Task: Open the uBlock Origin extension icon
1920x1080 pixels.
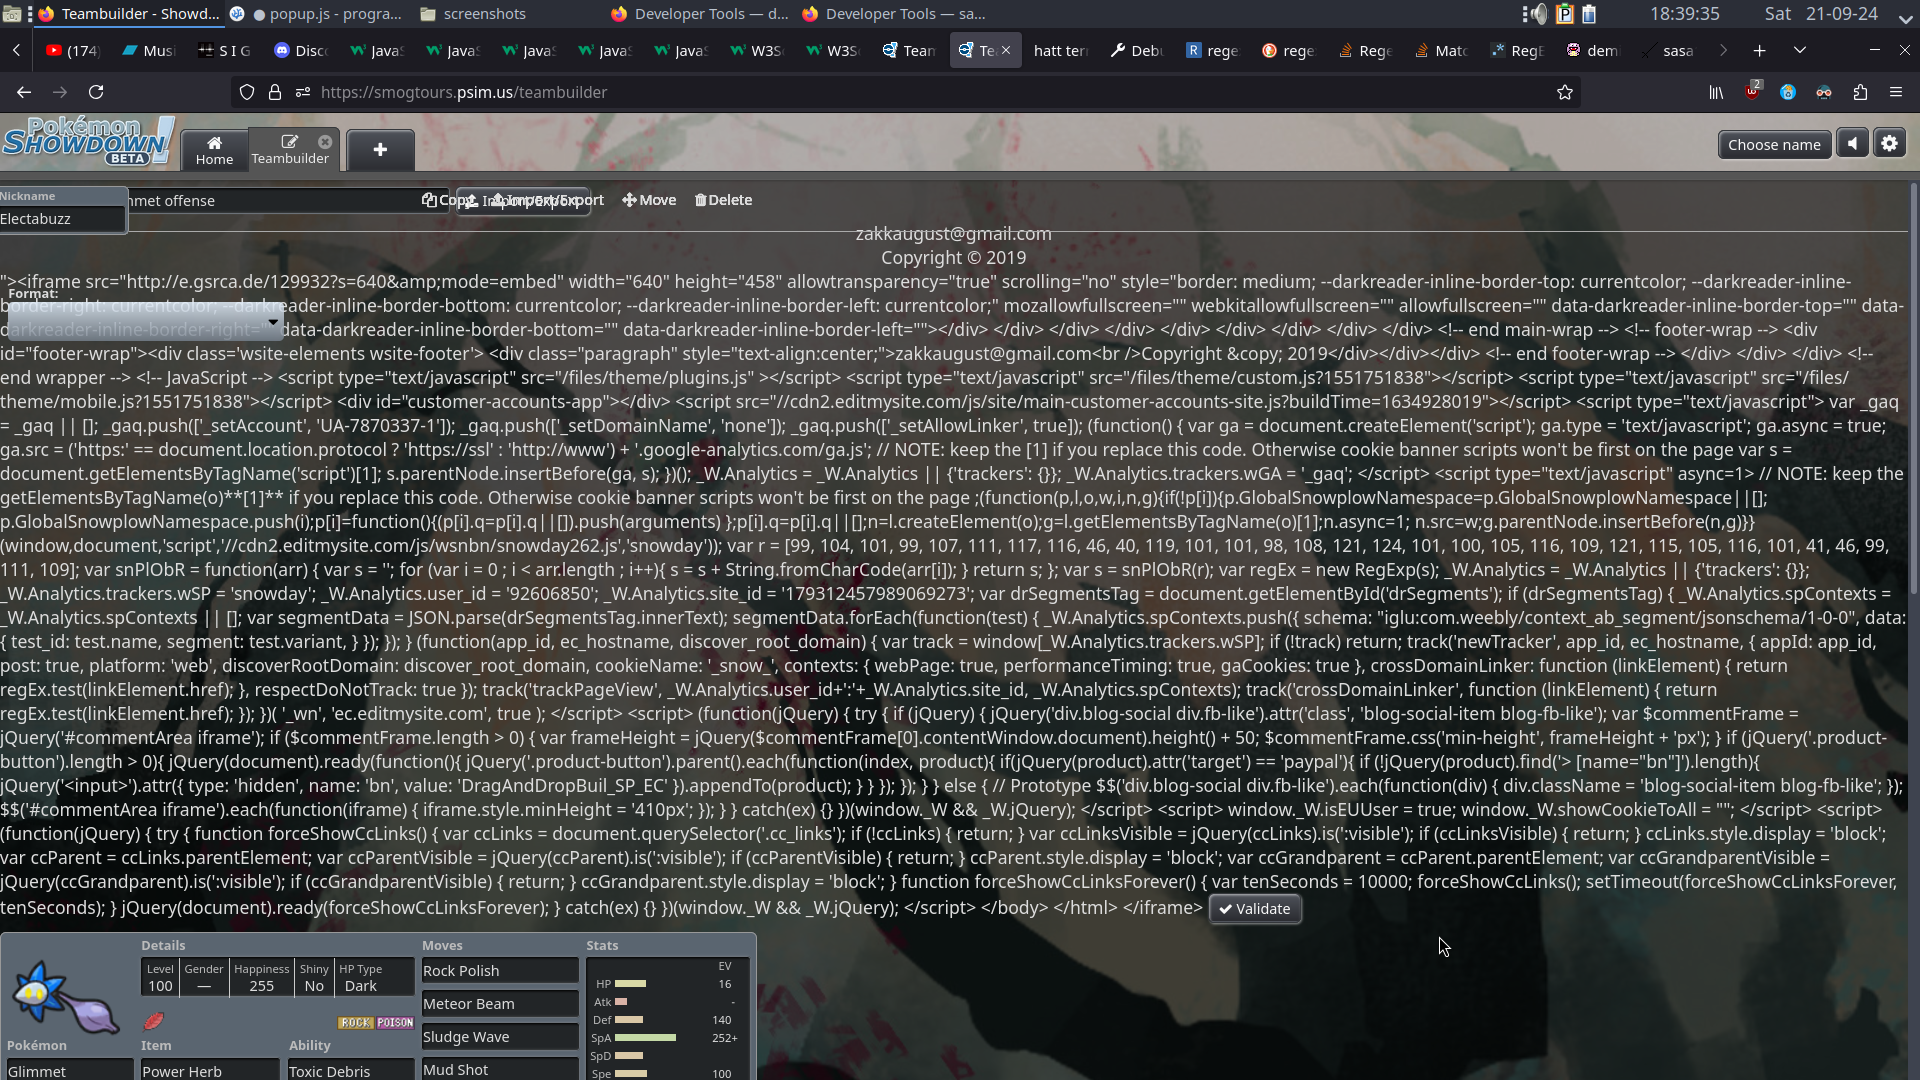Action: (1752, 92)
